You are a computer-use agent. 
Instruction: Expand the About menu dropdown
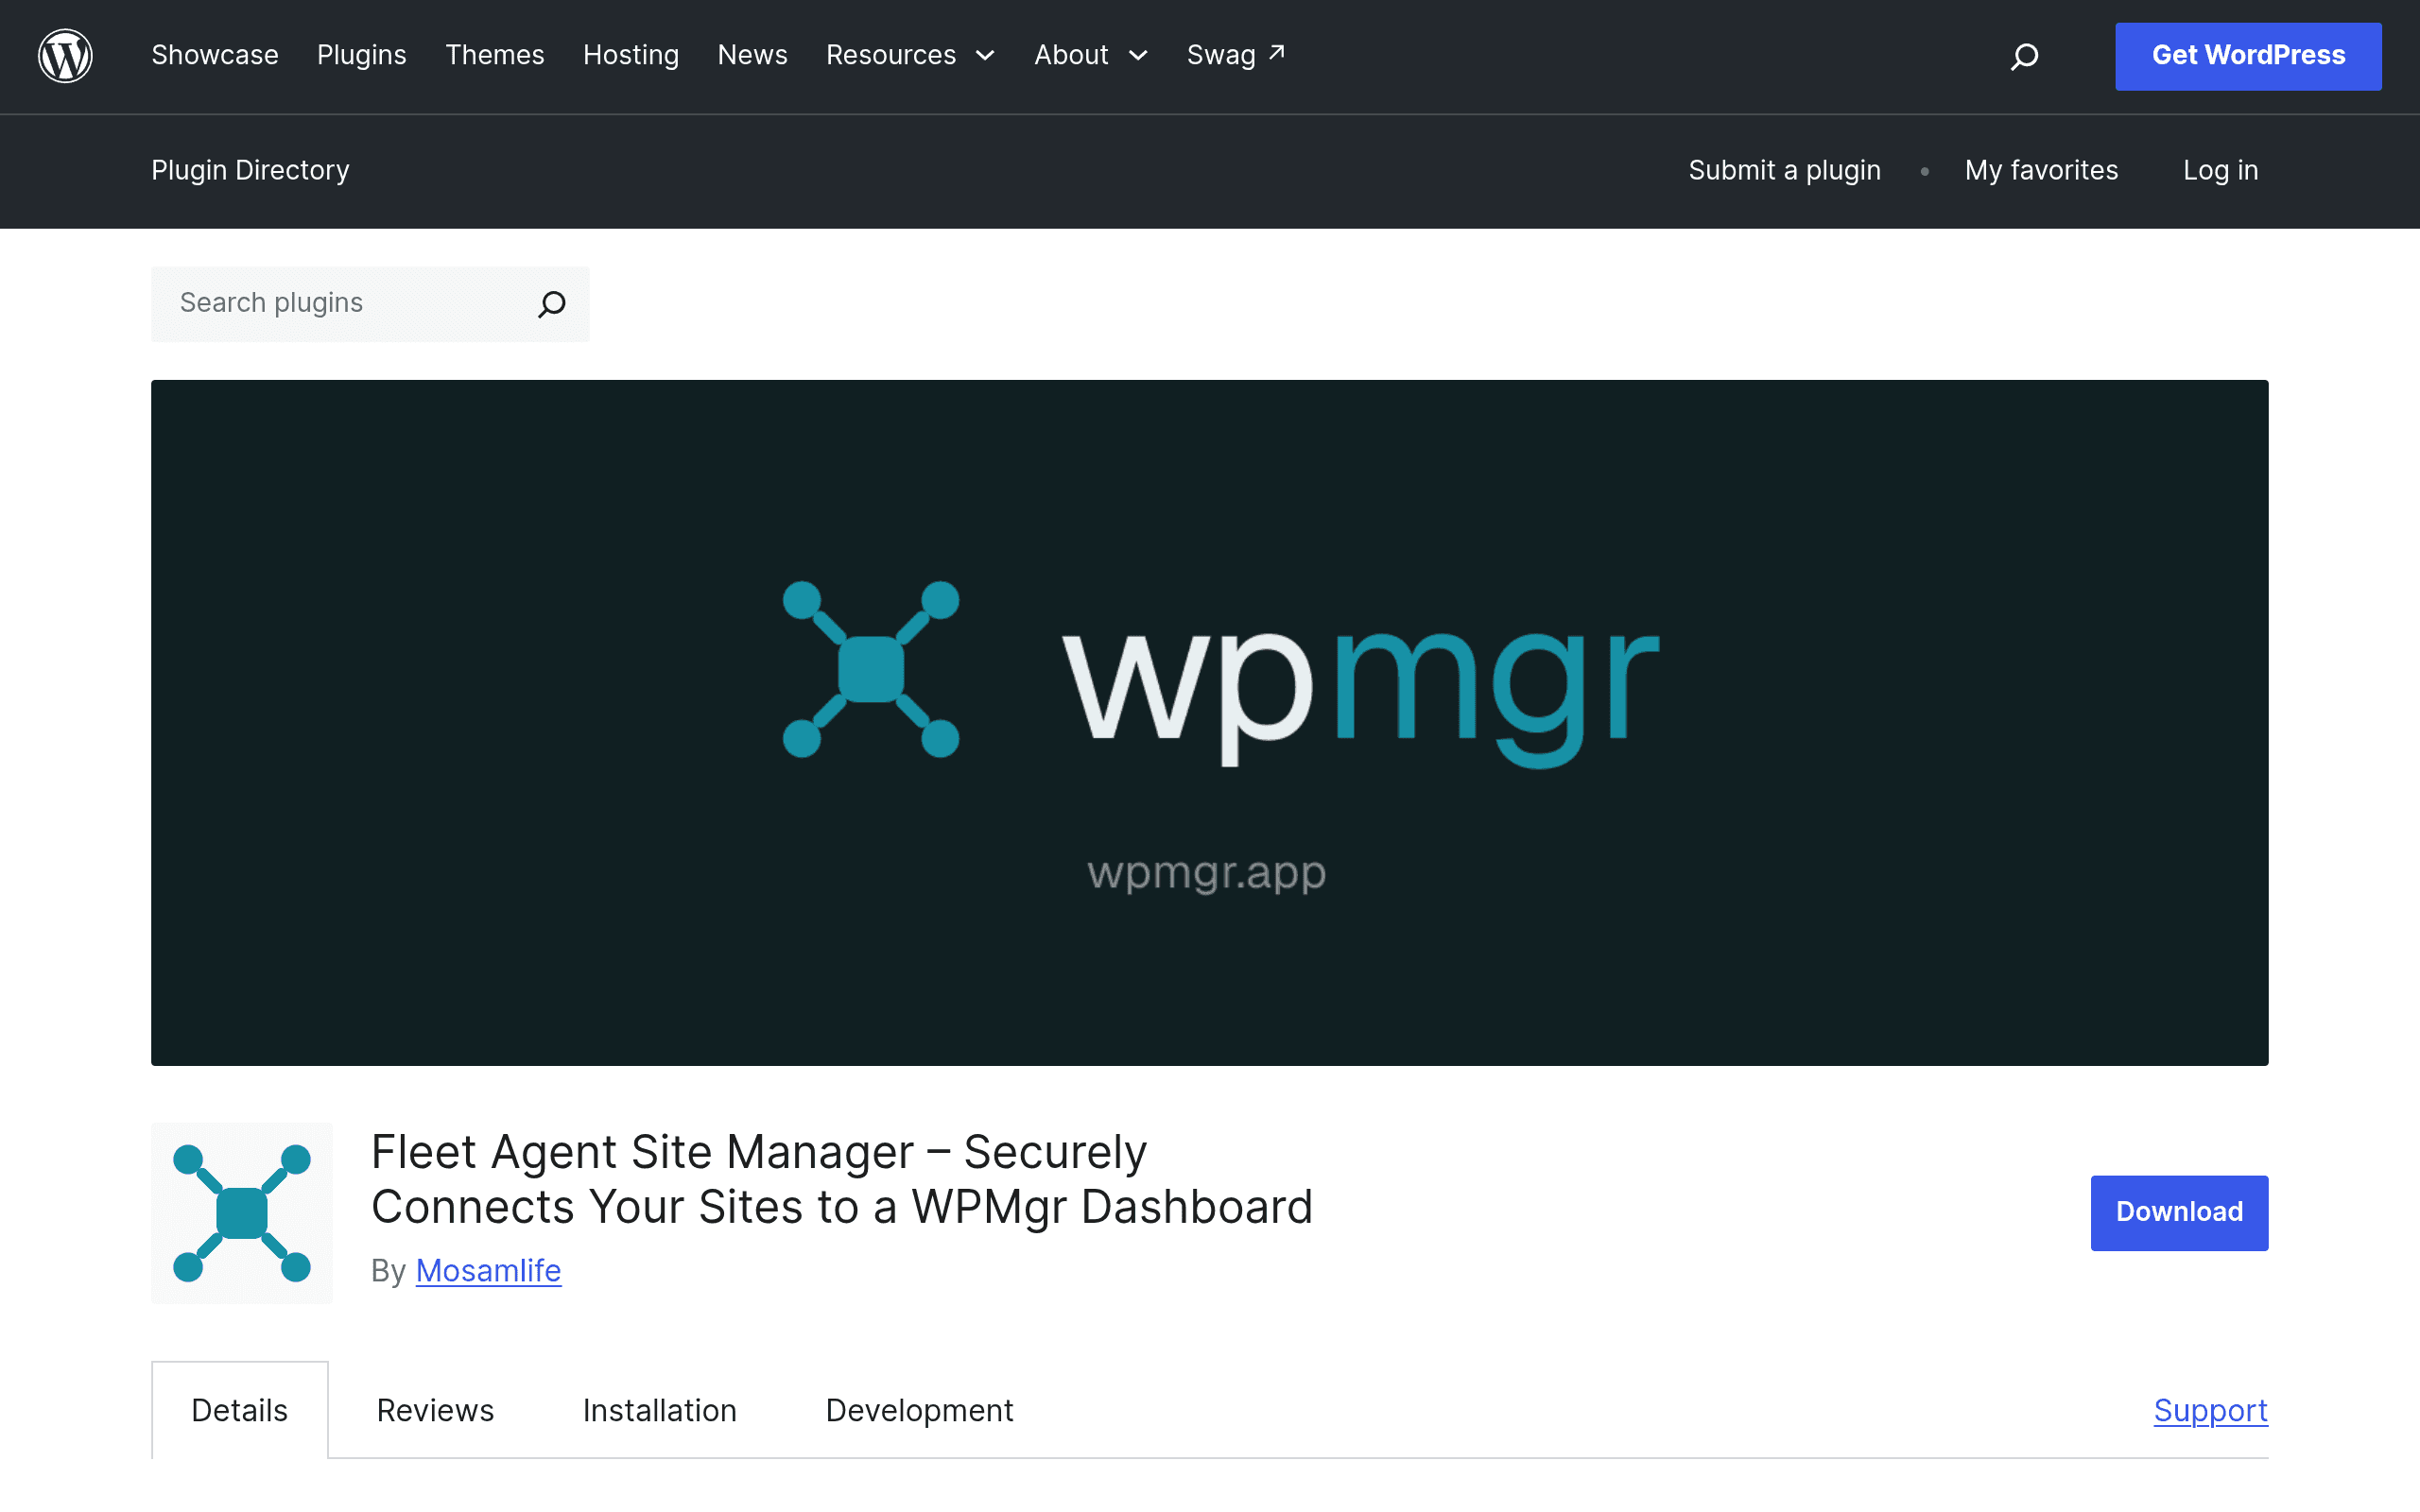tap(1090, 55)
